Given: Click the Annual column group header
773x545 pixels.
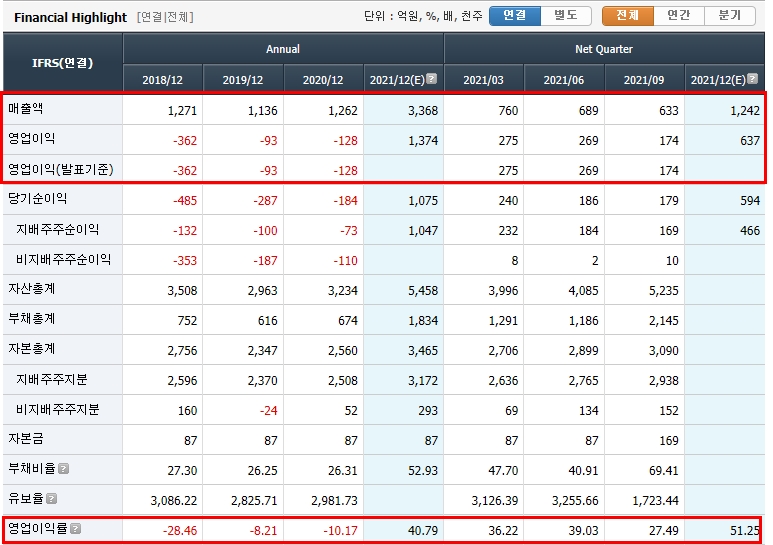Looking at the screenshot, I should point(283,49).
